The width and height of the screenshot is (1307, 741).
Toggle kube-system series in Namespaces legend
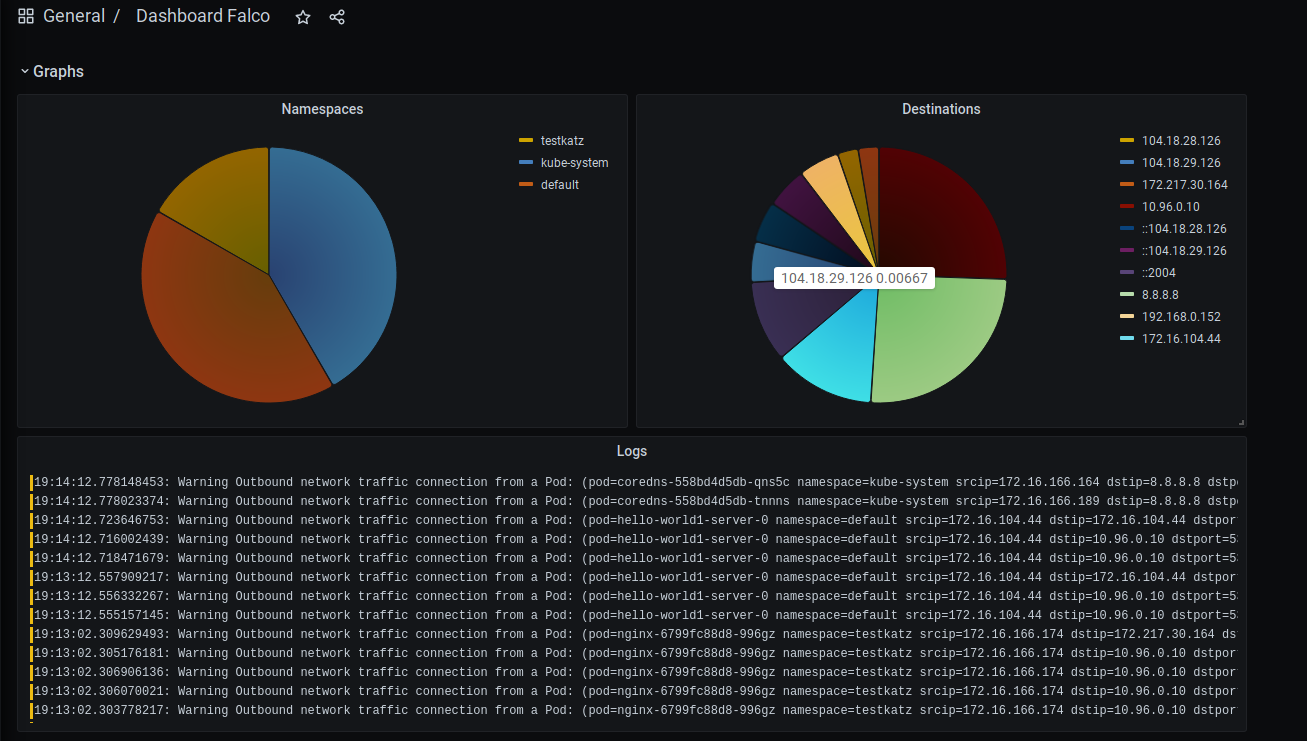click(574, 163)
